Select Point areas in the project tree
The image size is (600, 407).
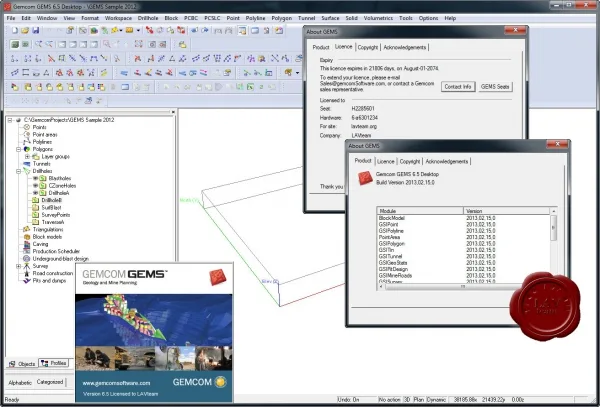click(x=44, y=134)
